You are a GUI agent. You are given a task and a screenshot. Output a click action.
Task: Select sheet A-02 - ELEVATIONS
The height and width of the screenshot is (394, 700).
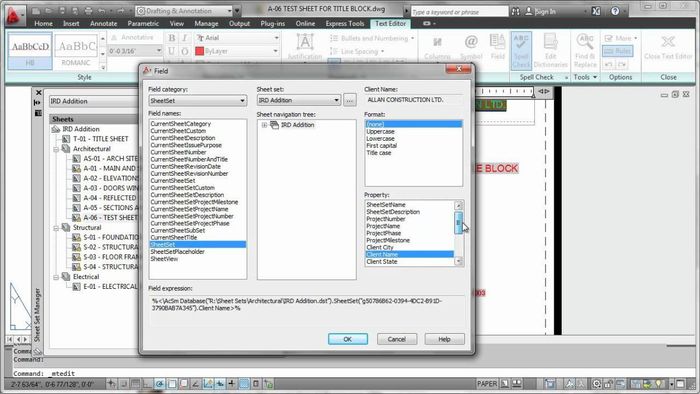pyautogui.click(x=111, y=178)
